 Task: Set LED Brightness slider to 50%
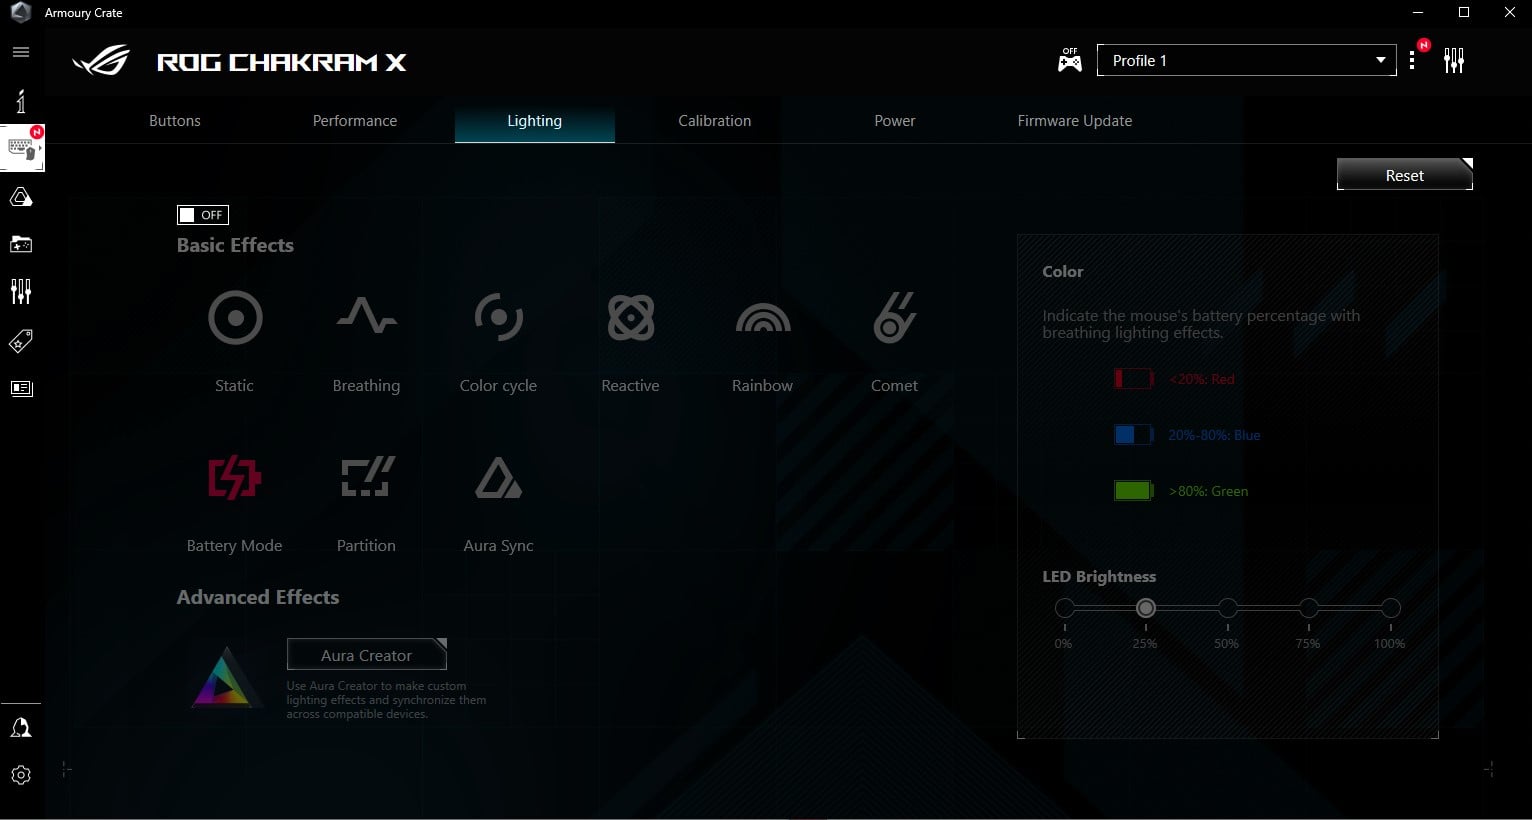click(1227, 608)
